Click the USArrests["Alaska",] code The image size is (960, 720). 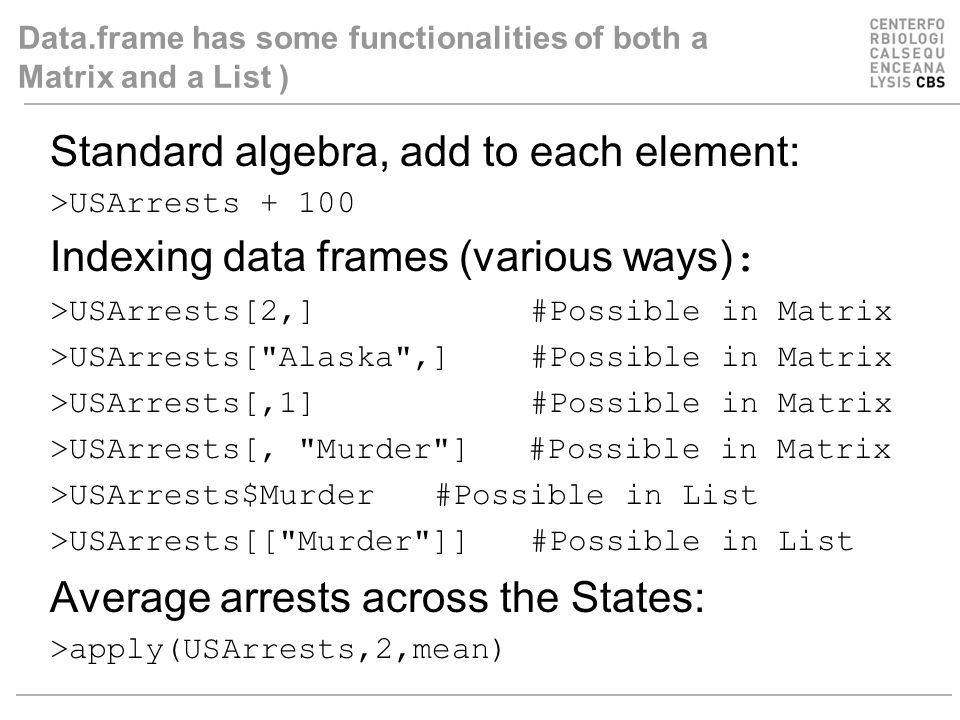(249, 358)
